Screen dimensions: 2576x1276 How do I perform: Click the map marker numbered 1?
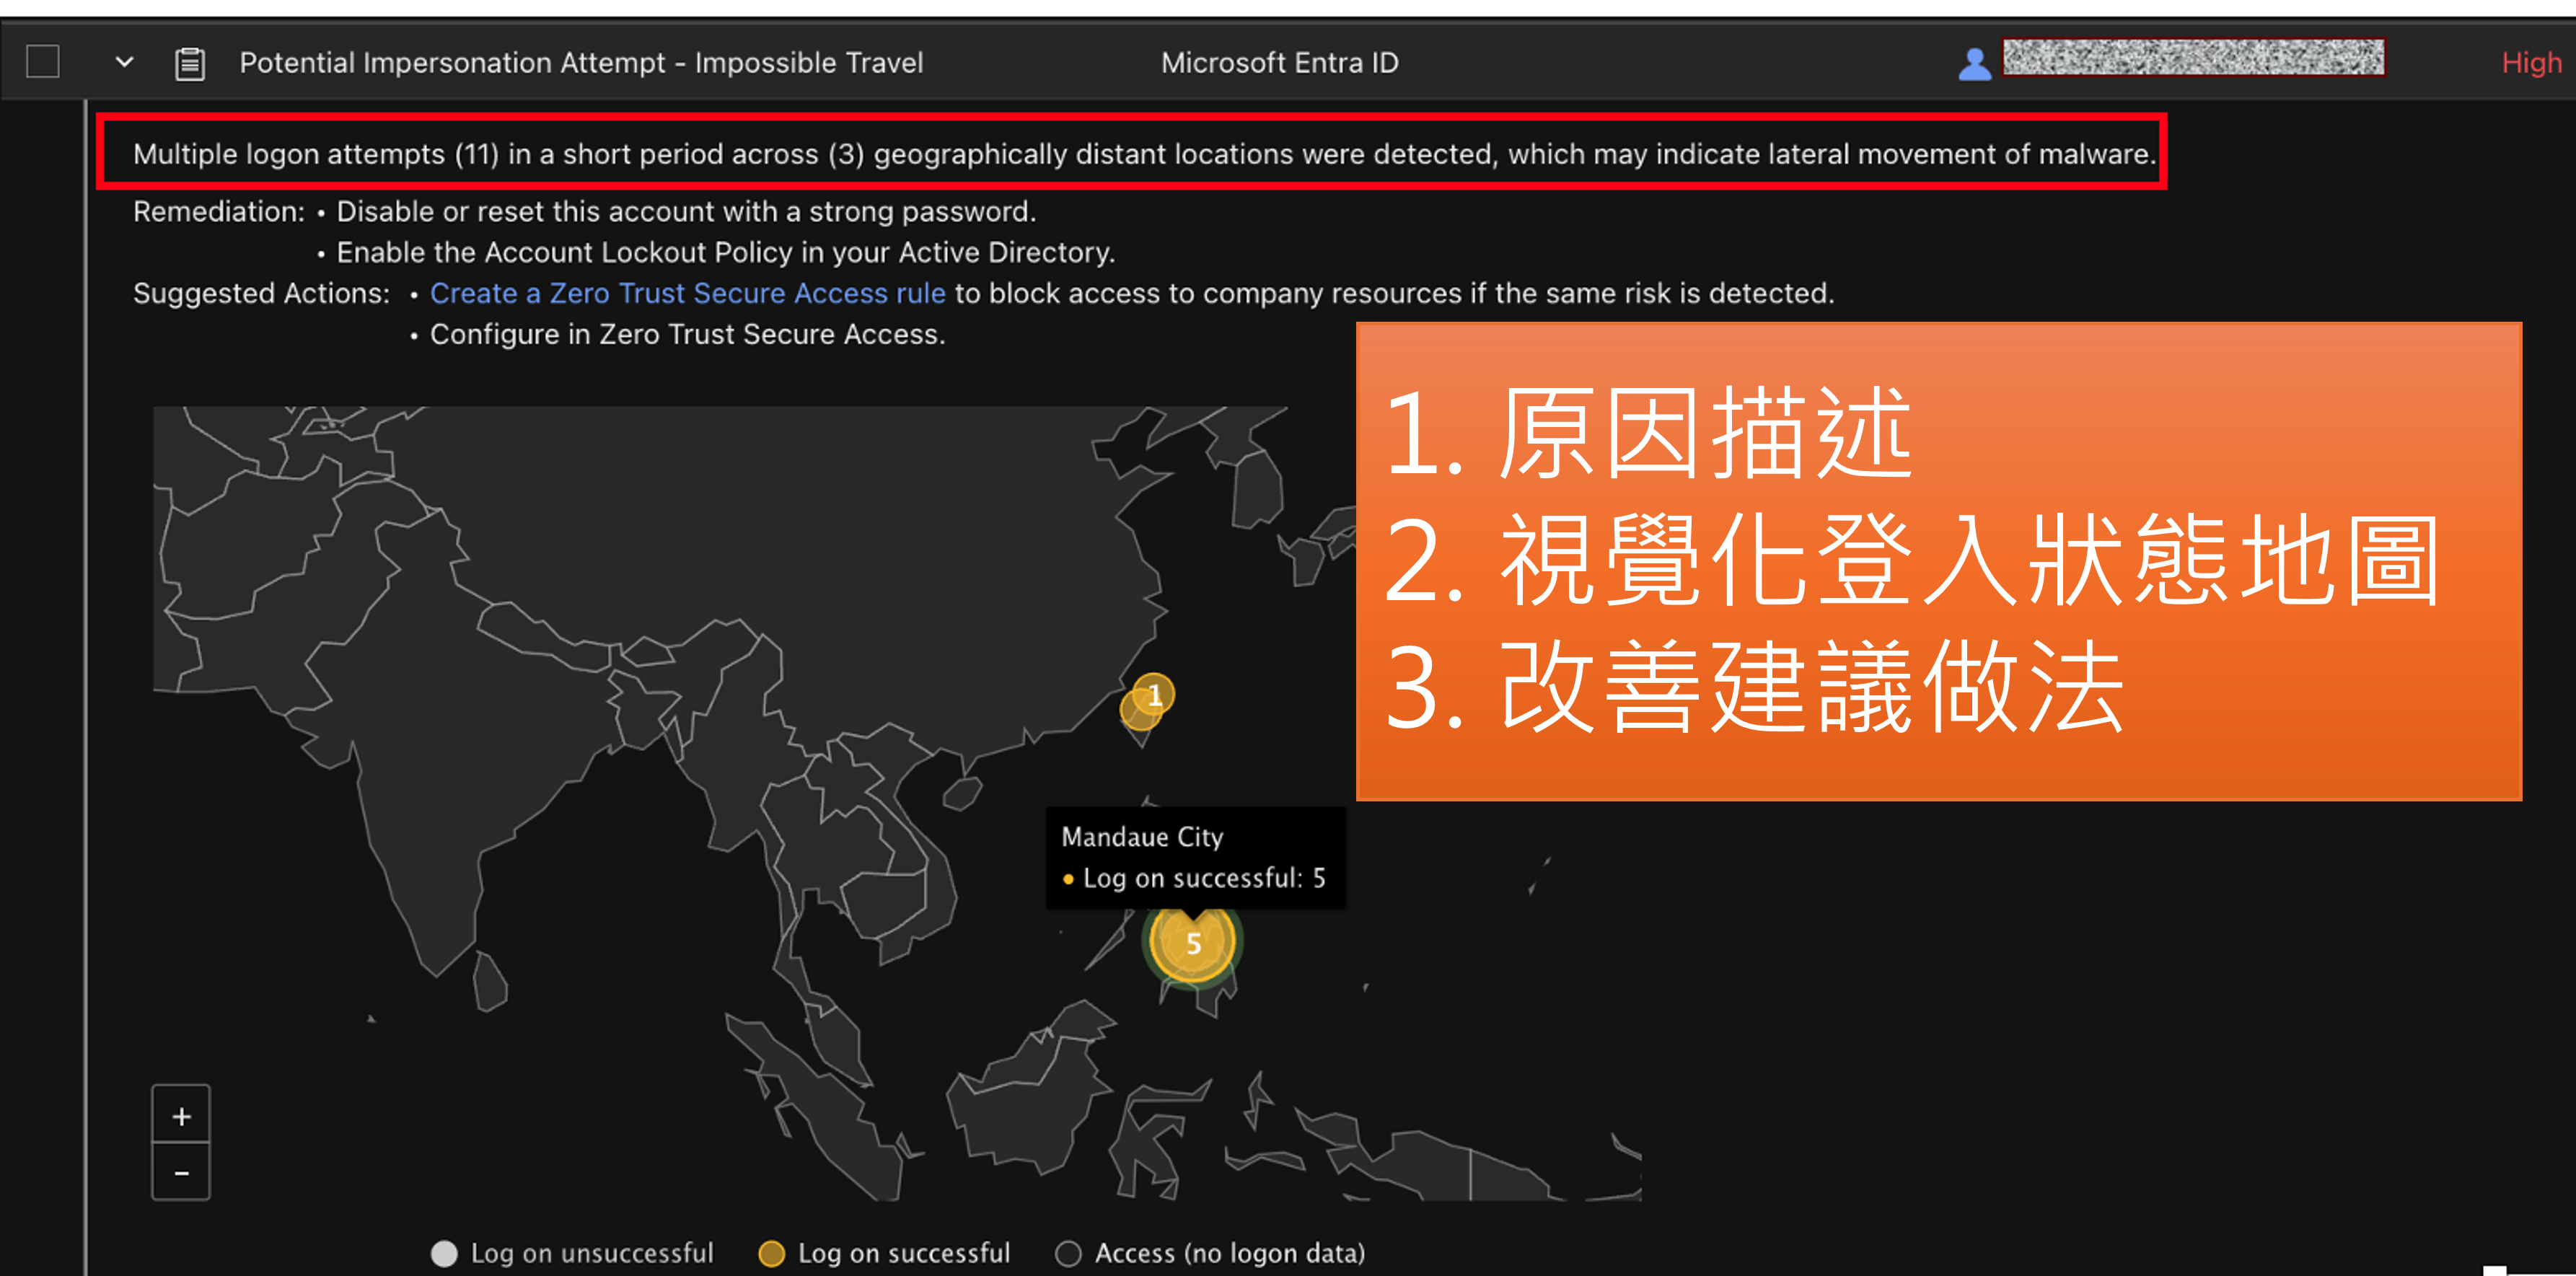(x=1155, y=694)
